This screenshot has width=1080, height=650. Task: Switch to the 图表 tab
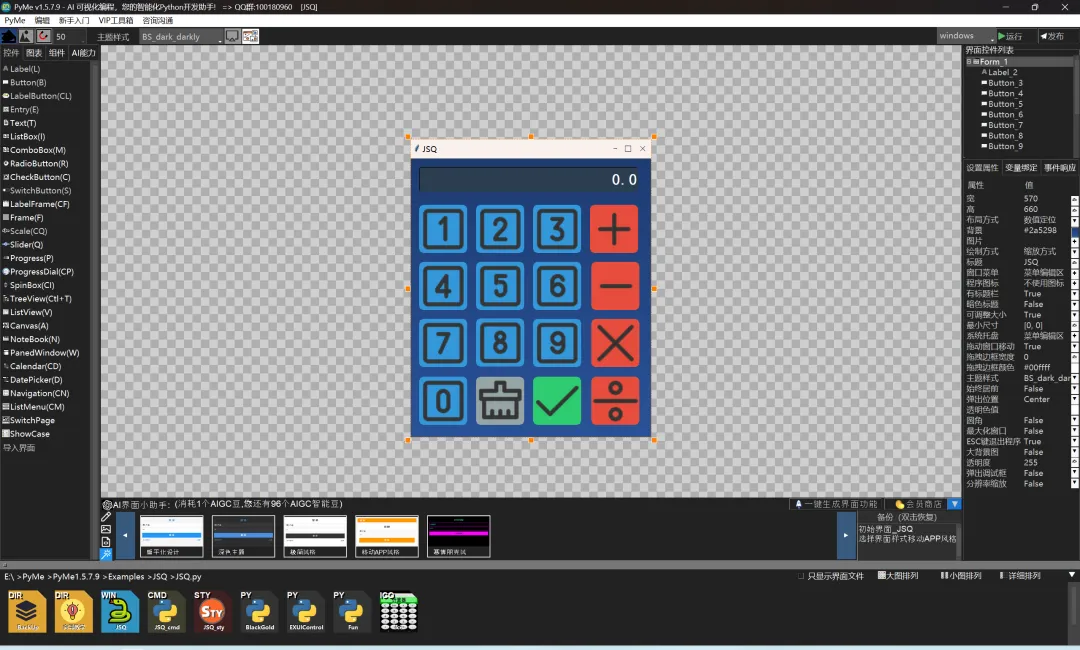pos(34,53)
